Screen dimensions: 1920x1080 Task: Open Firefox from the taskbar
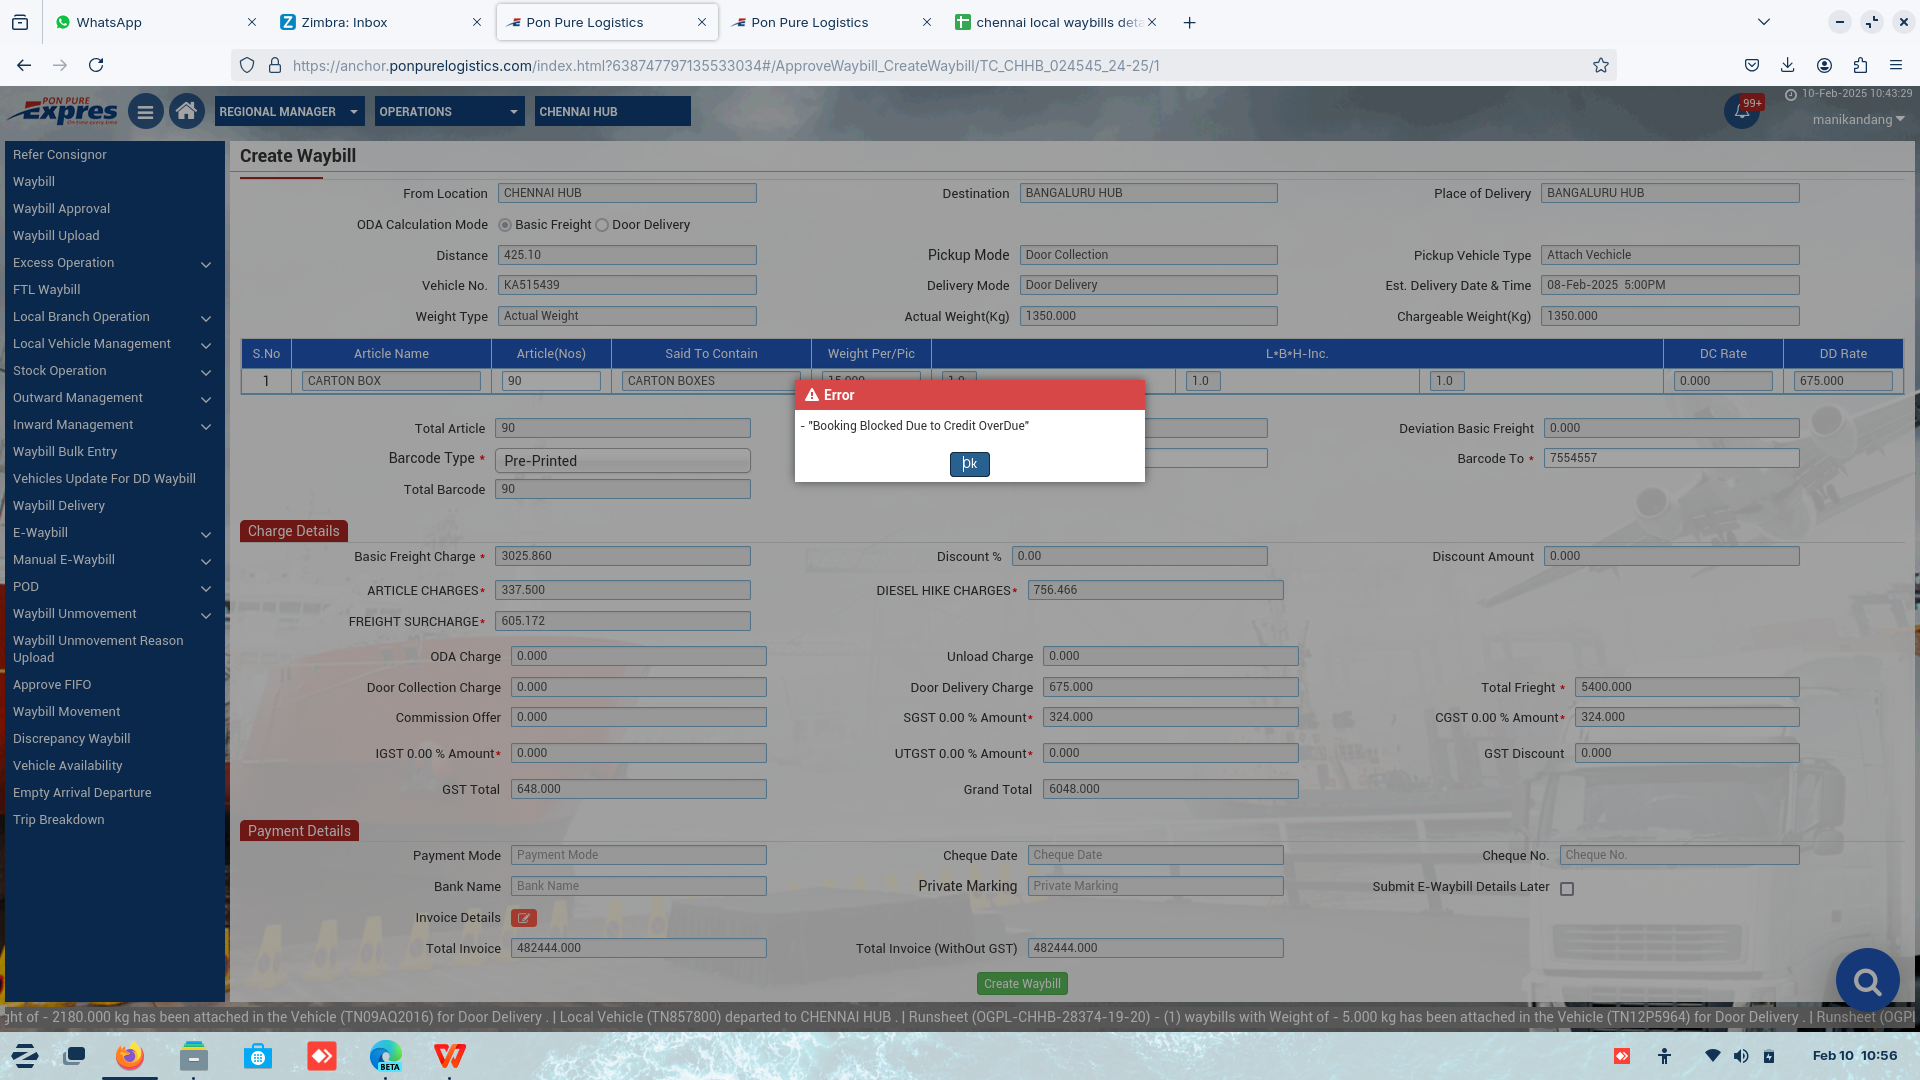coord(129,1056)
